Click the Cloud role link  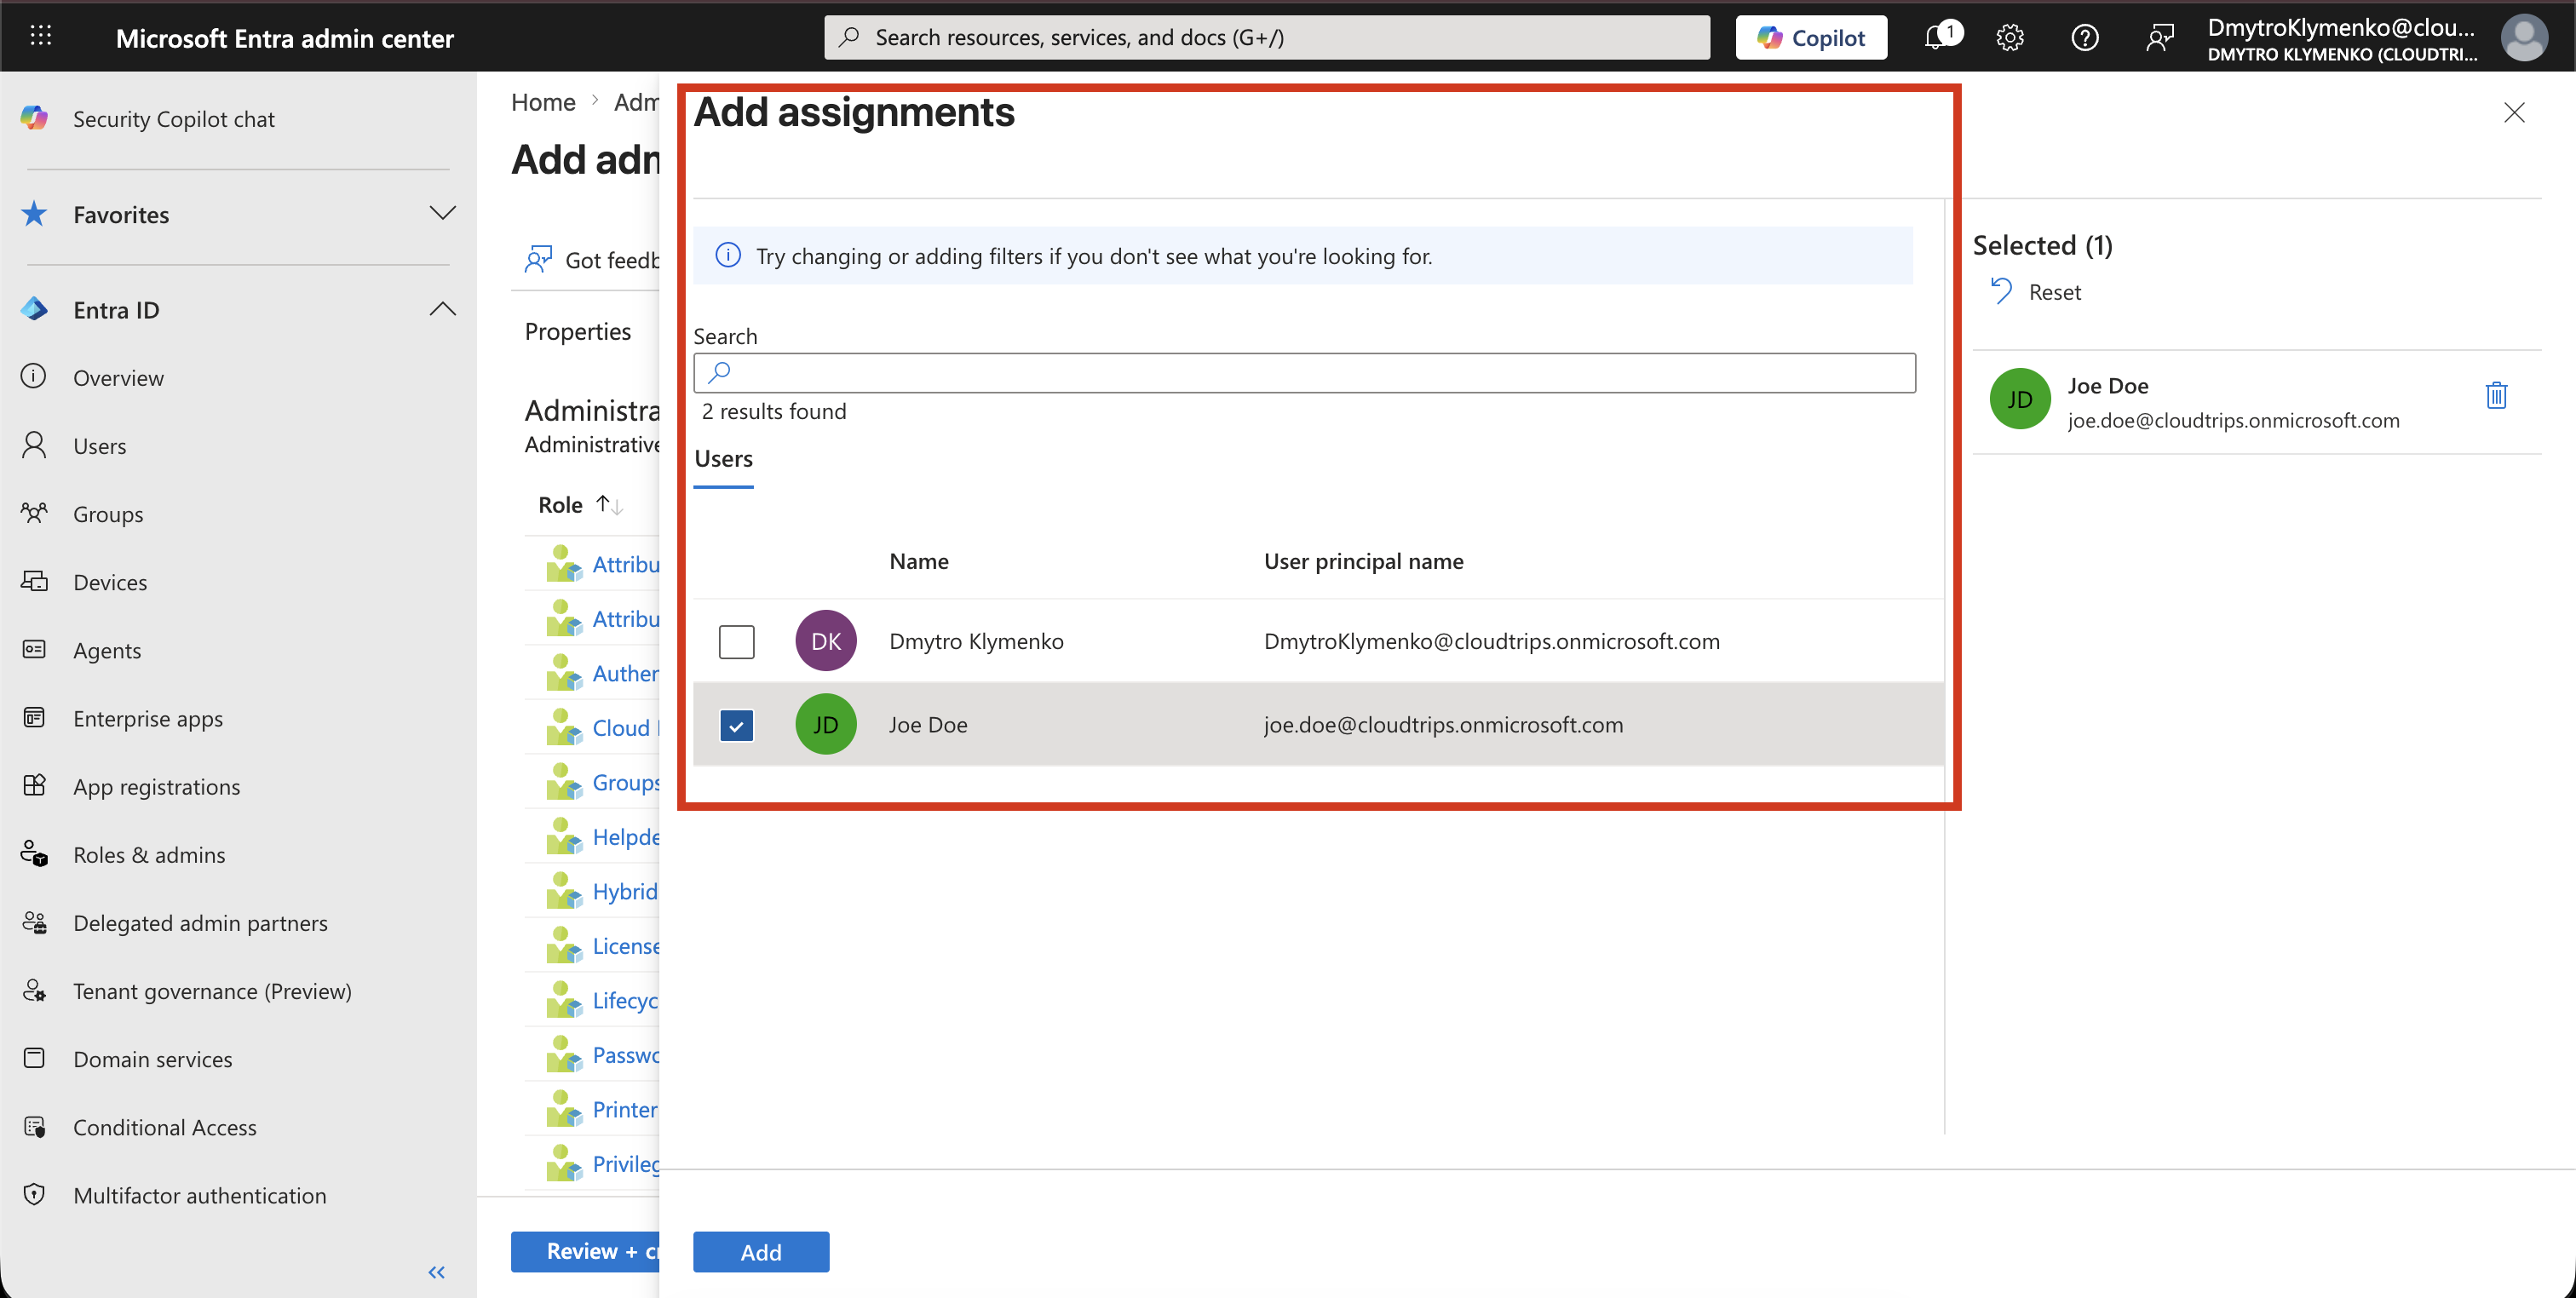point(626,728)
